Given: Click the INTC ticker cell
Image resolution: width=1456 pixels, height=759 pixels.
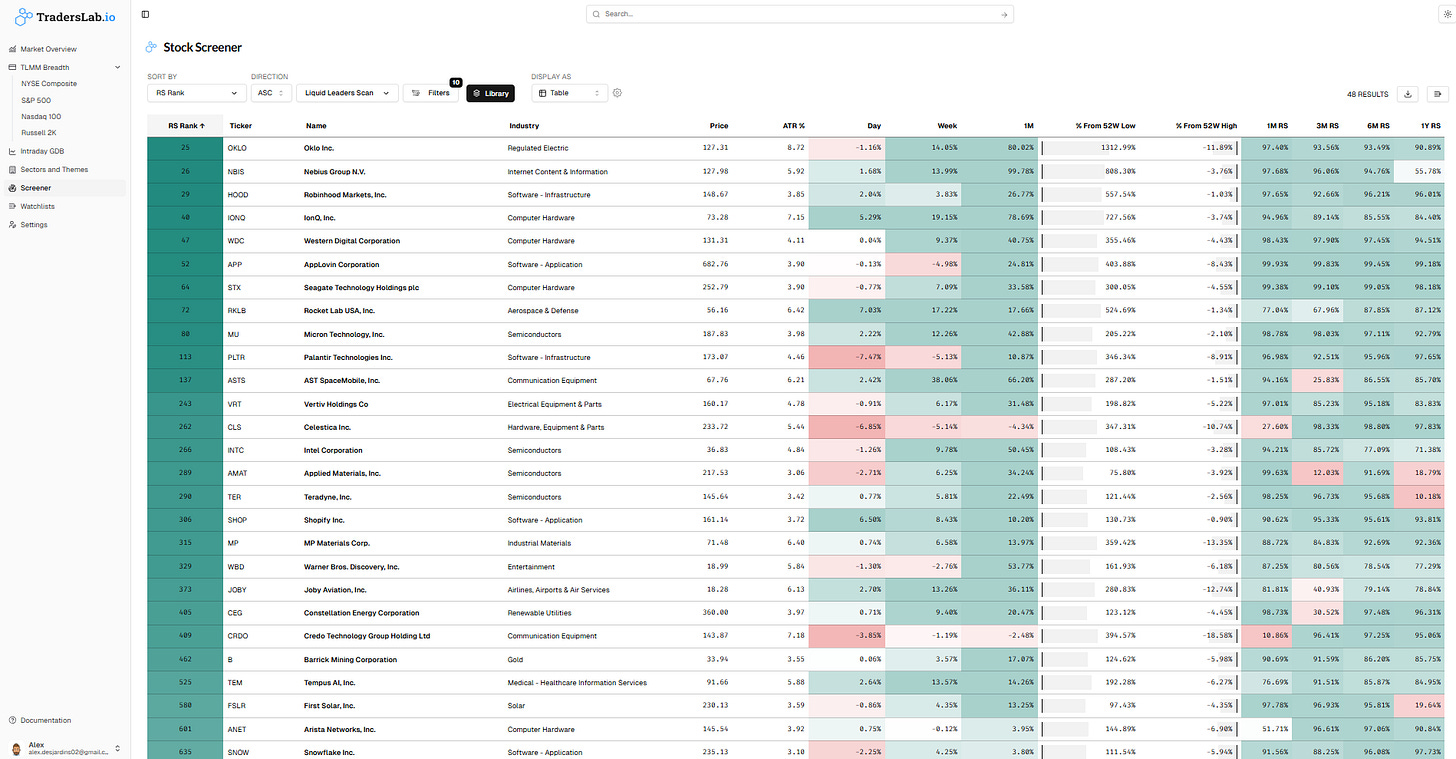Looking at the screenshot, I should [x=237, y=450].
